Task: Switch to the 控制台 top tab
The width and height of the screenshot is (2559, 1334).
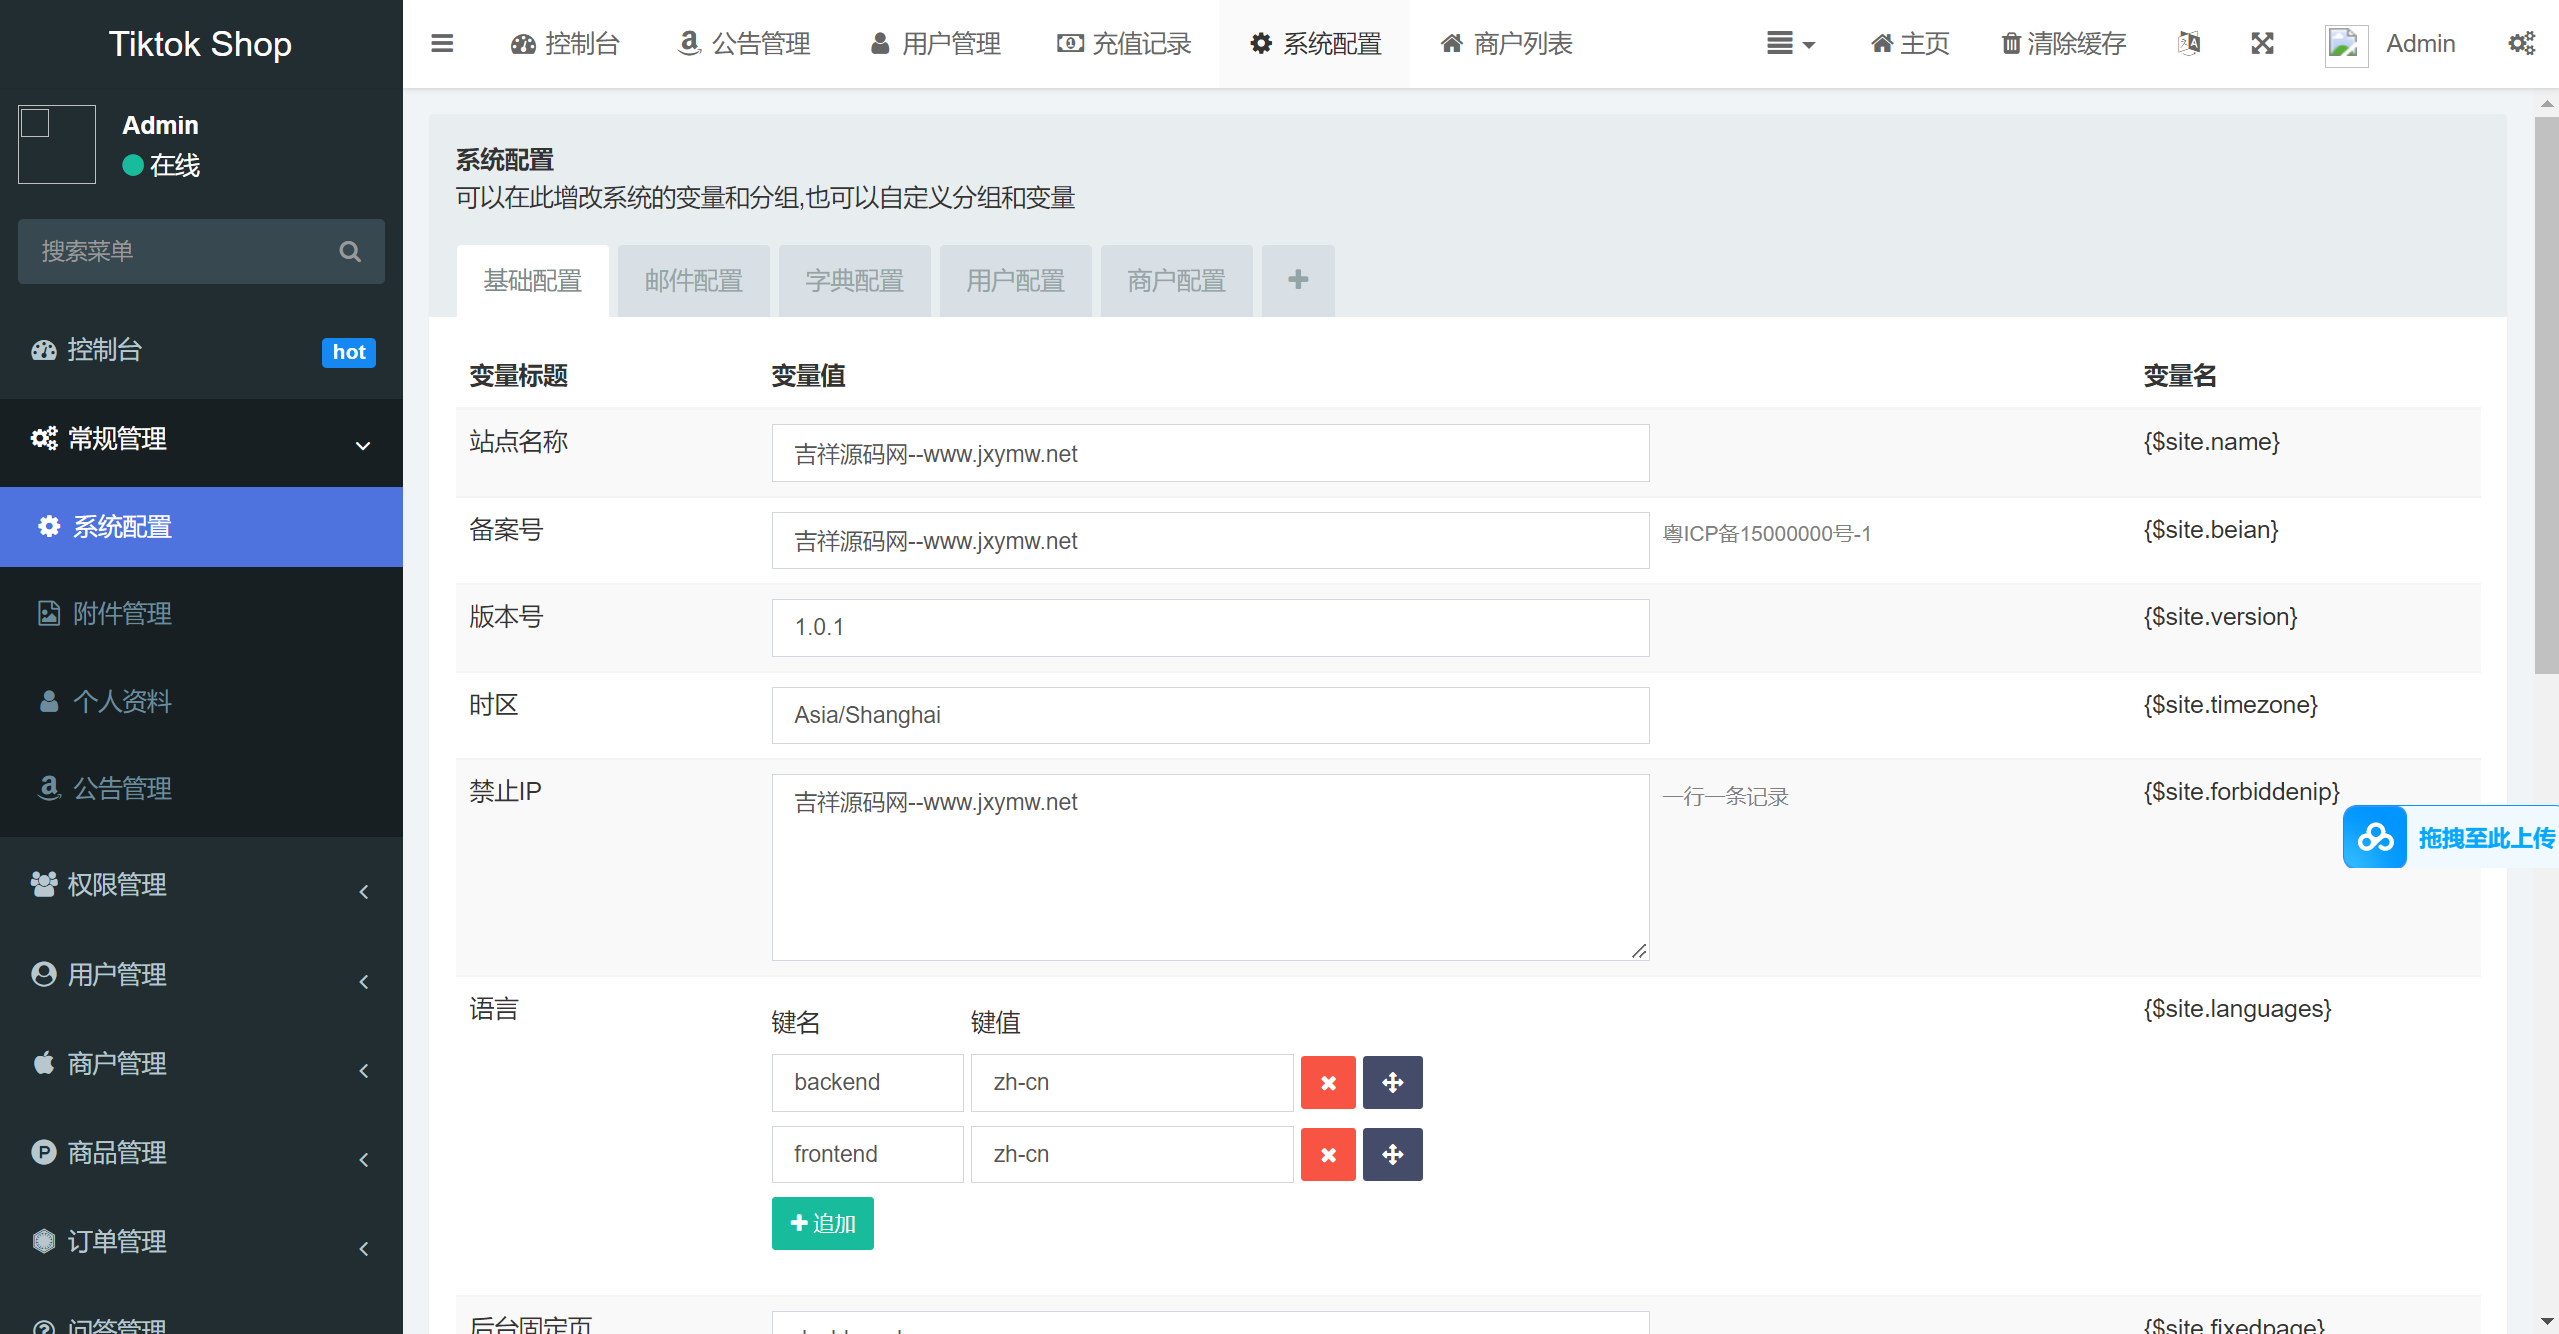Action: click(565, 43)
